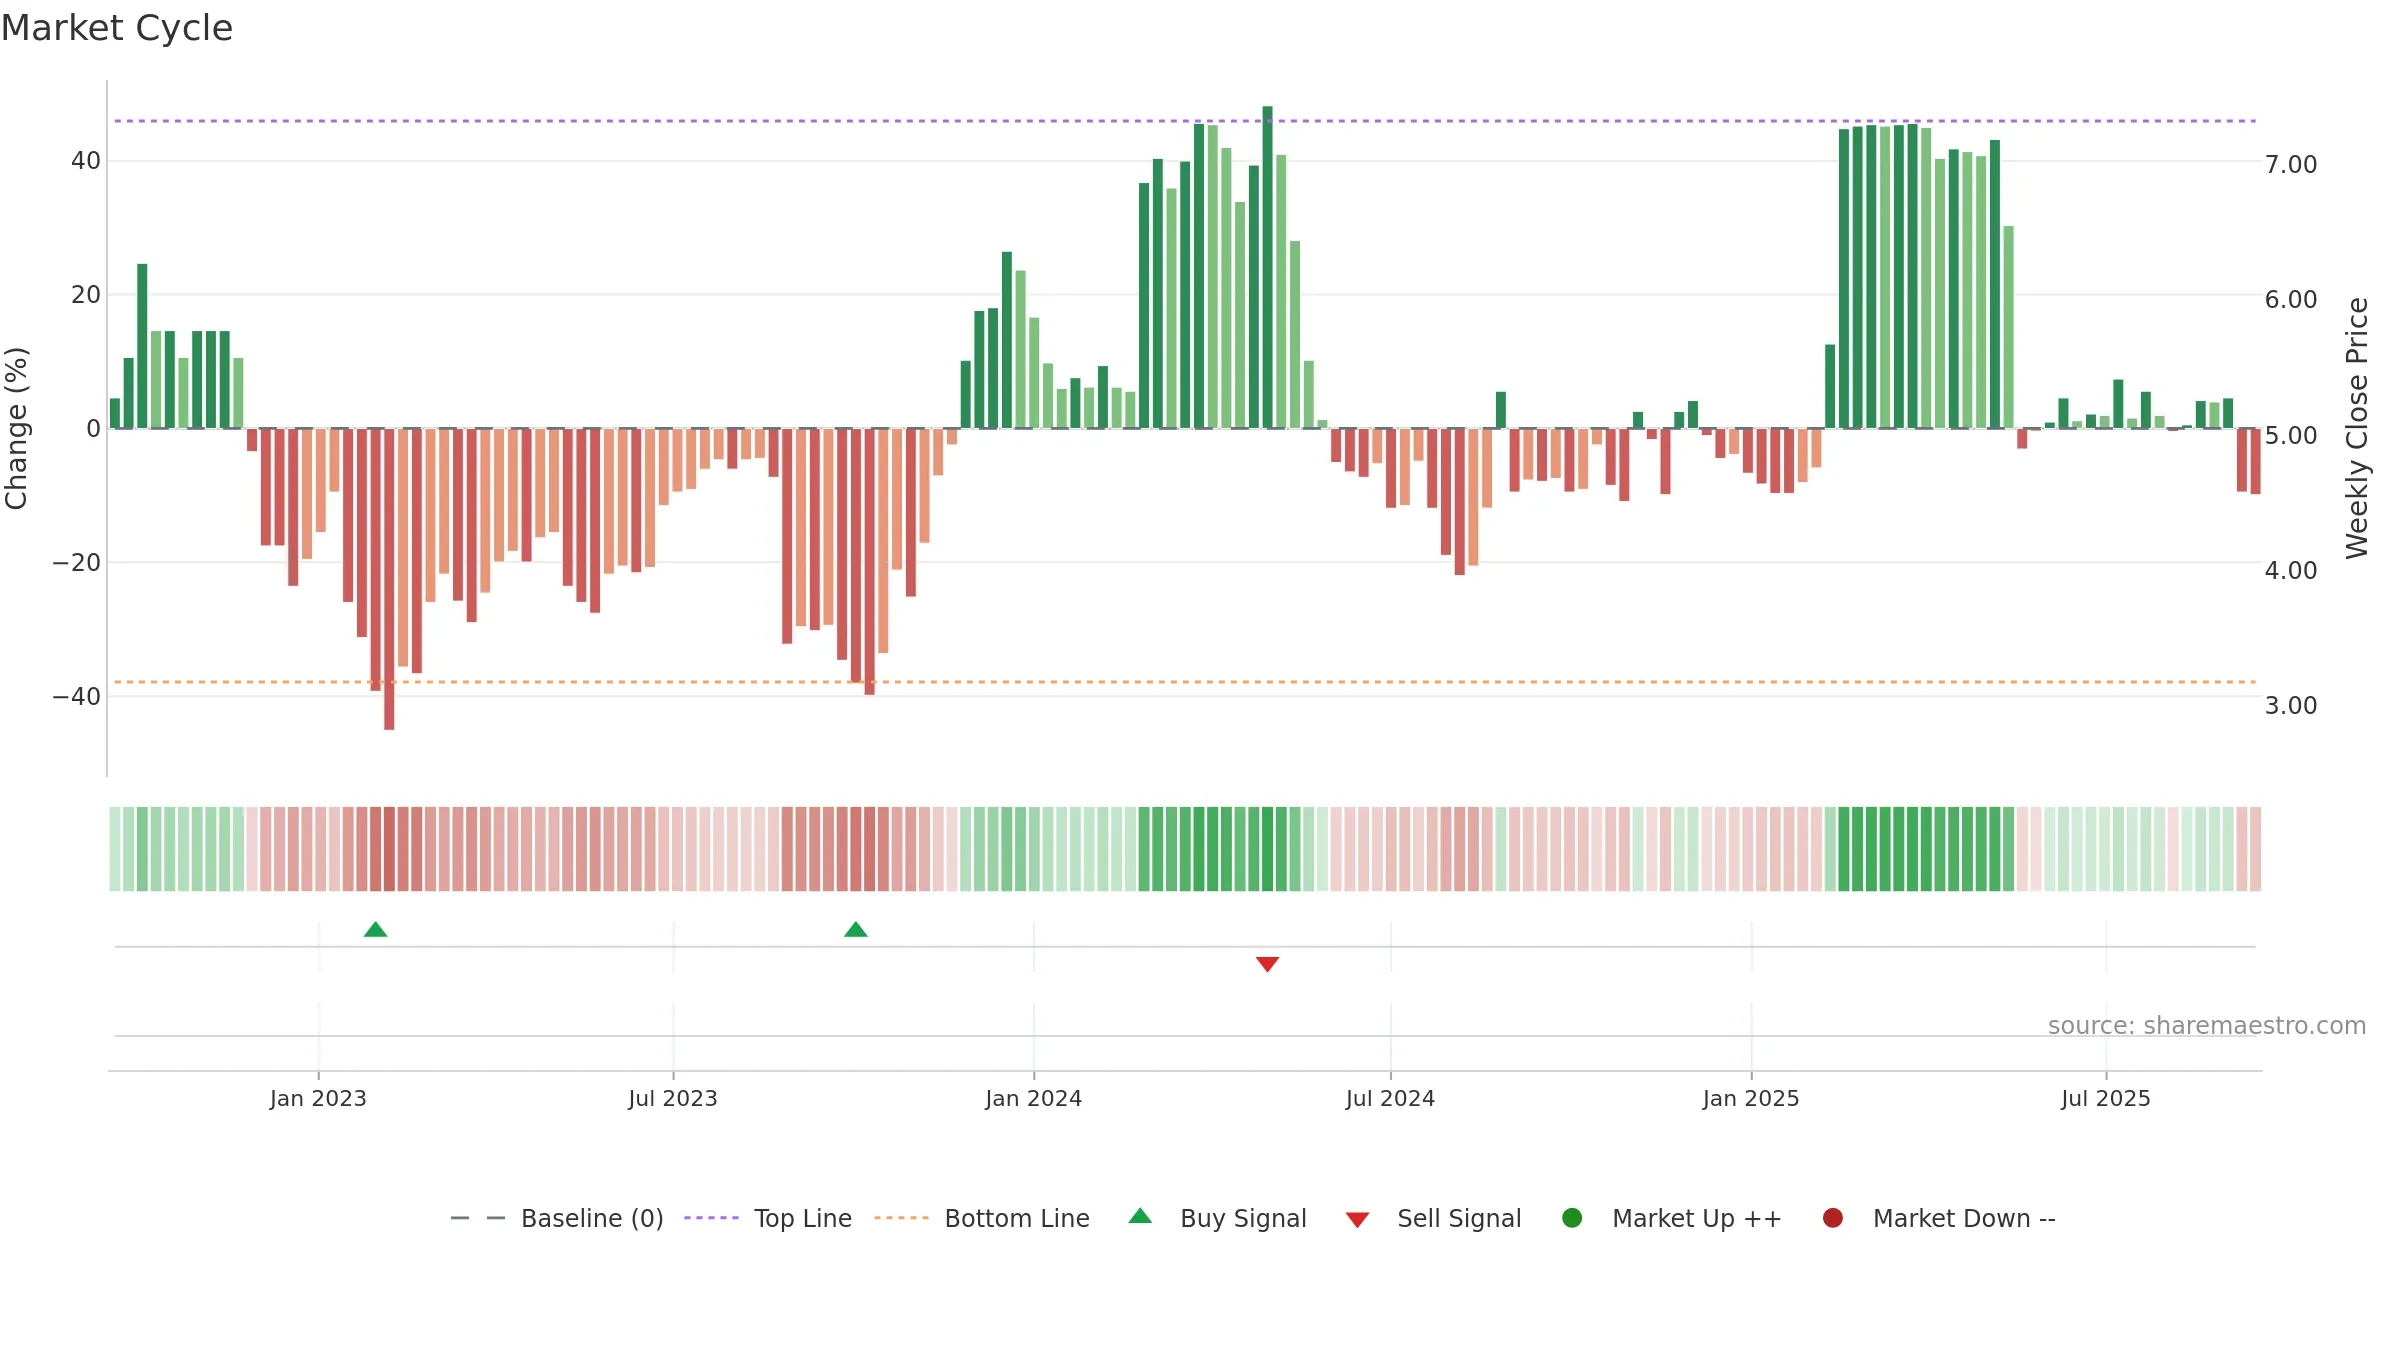
Task: Click the Jan 2023 axis label
Action: [318, 1098]
